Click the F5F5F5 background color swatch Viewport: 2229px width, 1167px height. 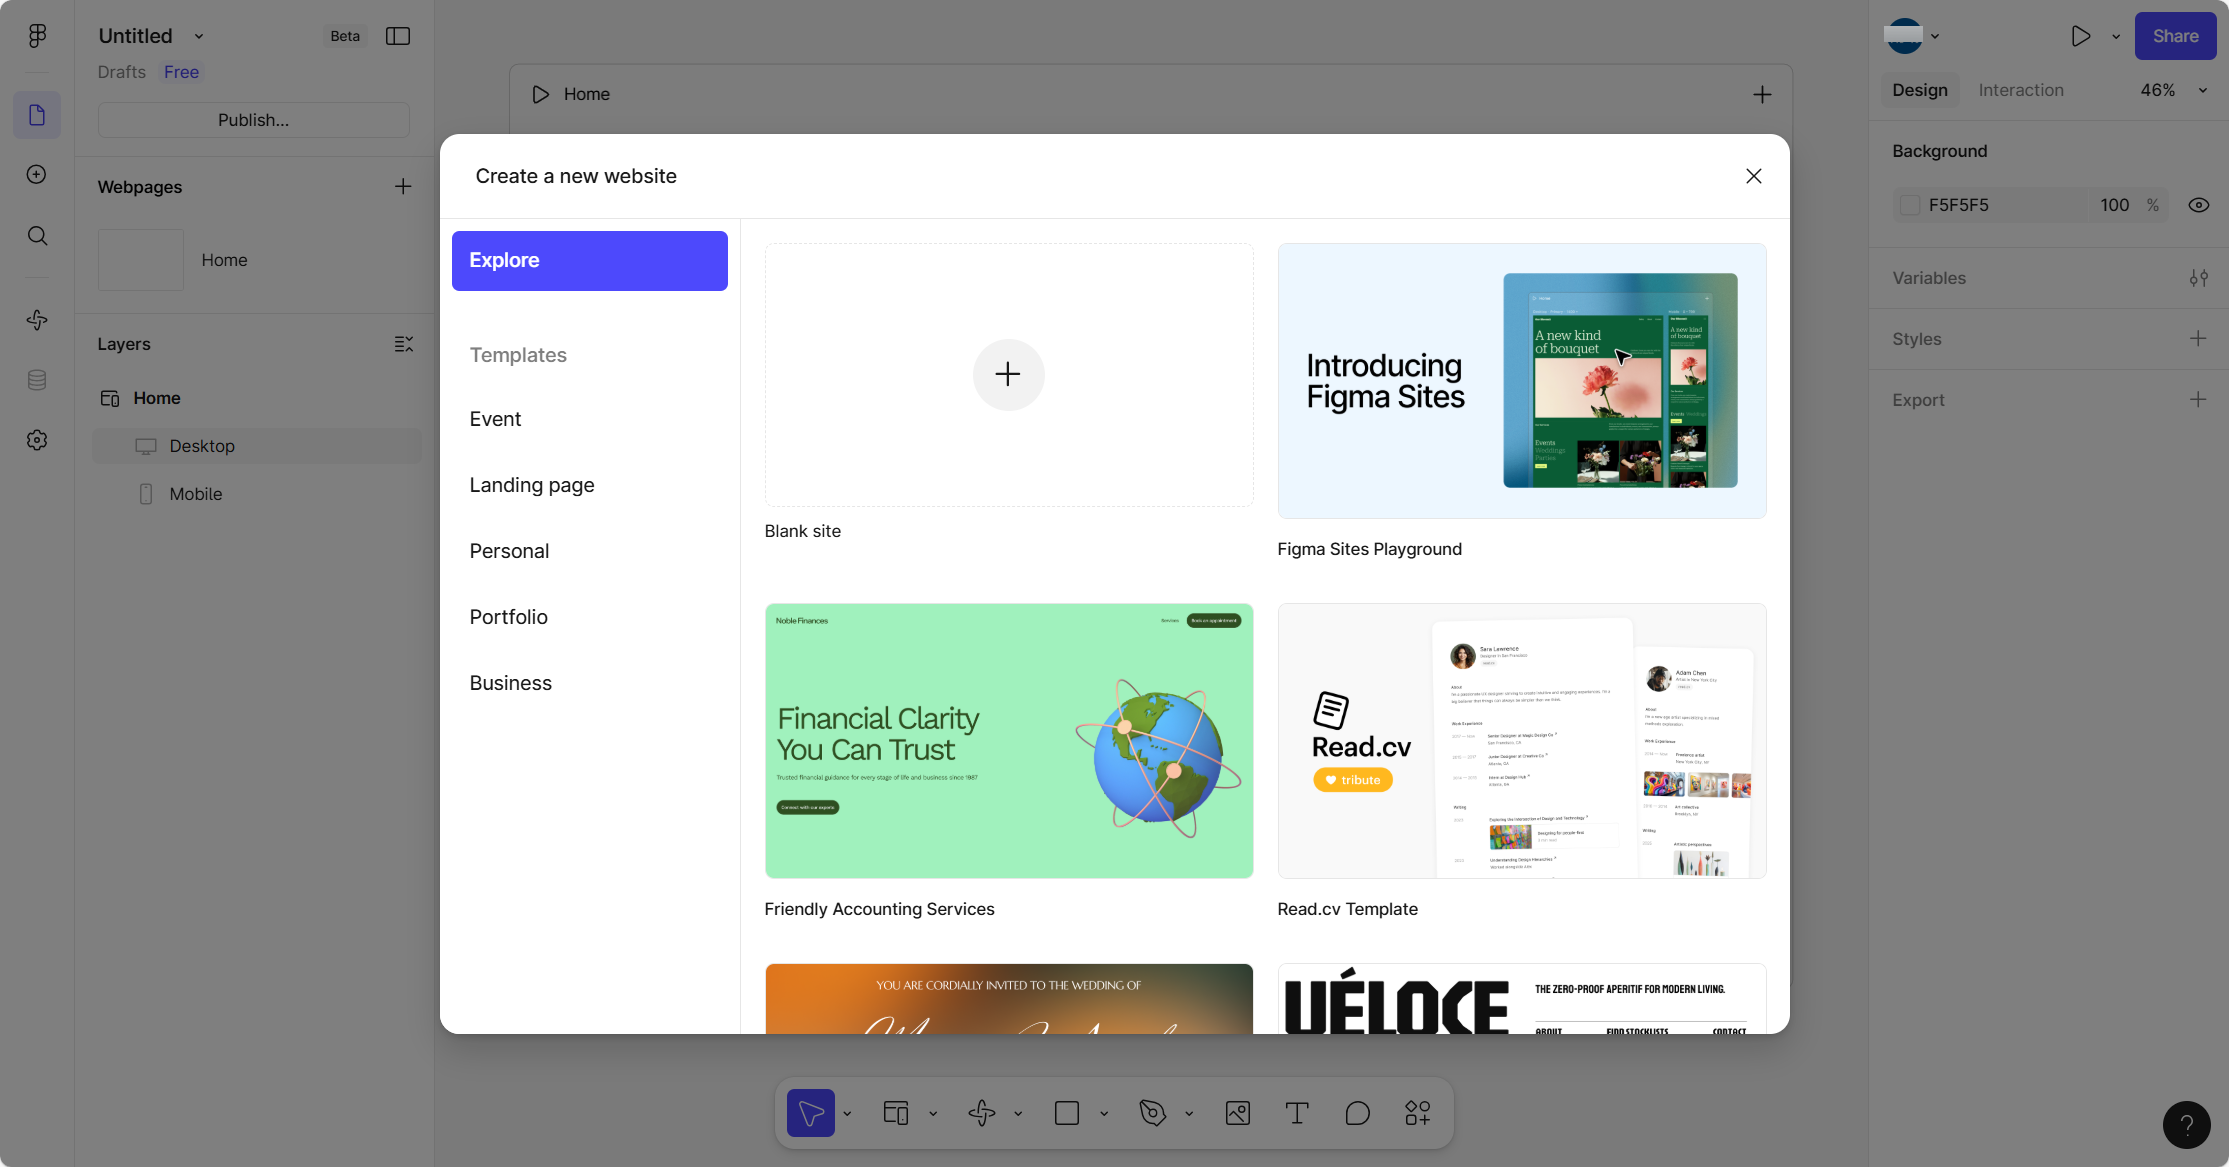pyautogui.click(x=1910, y=205)
